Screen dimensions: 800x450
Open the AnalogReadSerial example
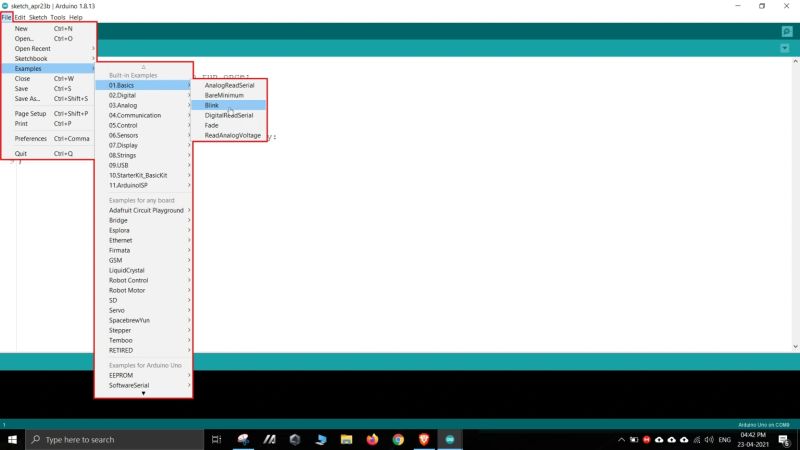tap(229, 85)
